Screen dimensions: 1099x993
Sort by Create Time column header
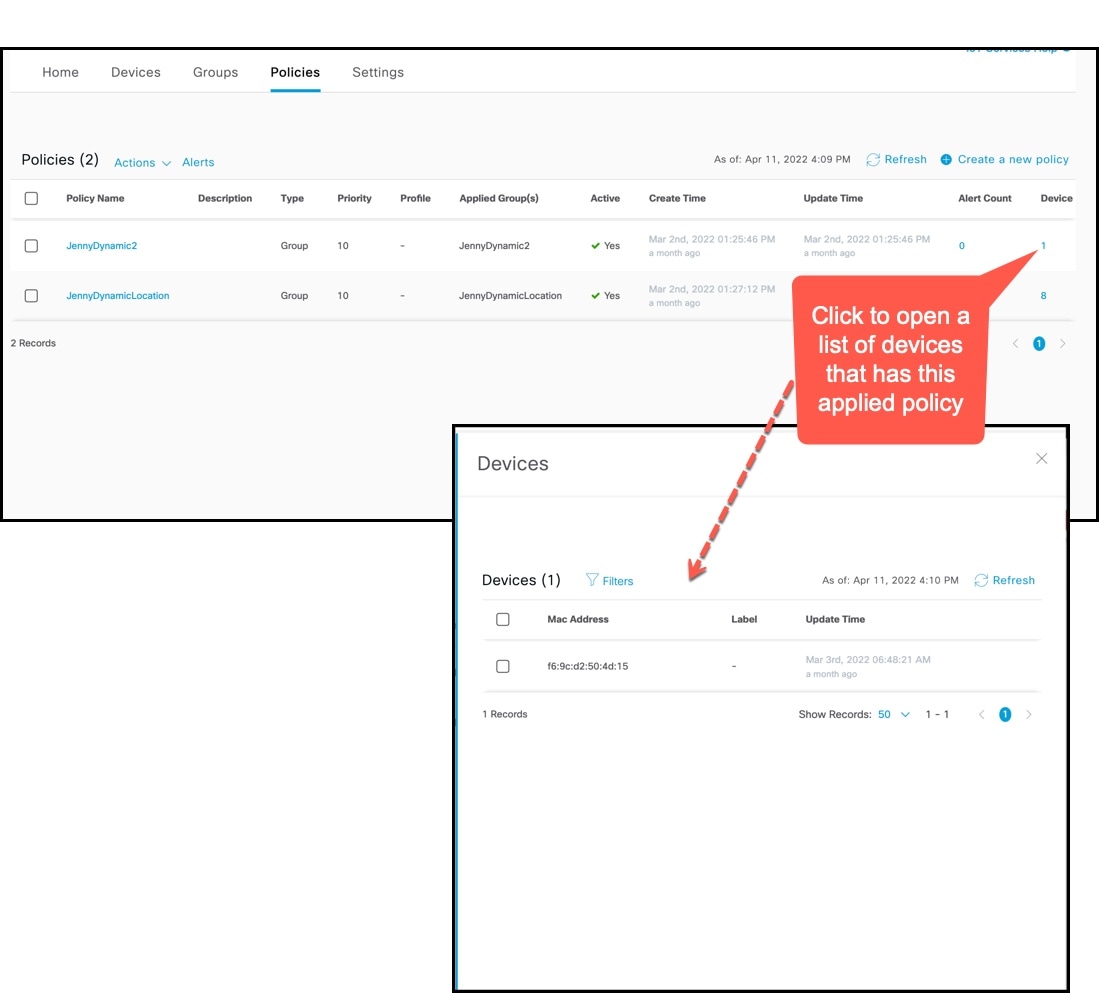pos(677,198)
